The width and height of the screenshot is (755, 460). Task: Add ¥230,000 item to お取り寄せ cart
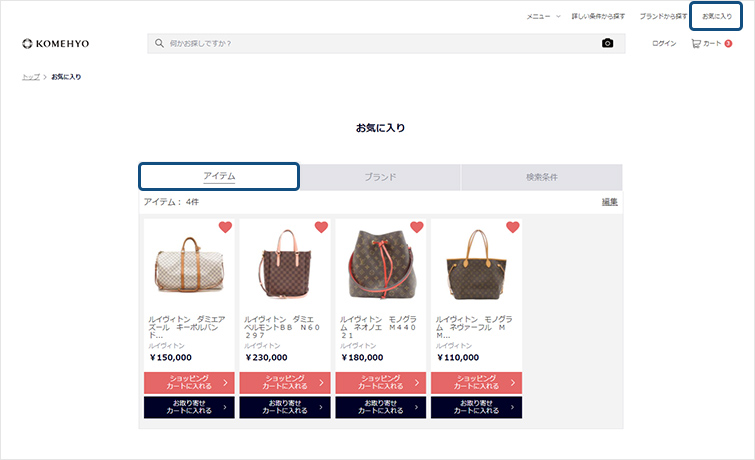[285, 407]
